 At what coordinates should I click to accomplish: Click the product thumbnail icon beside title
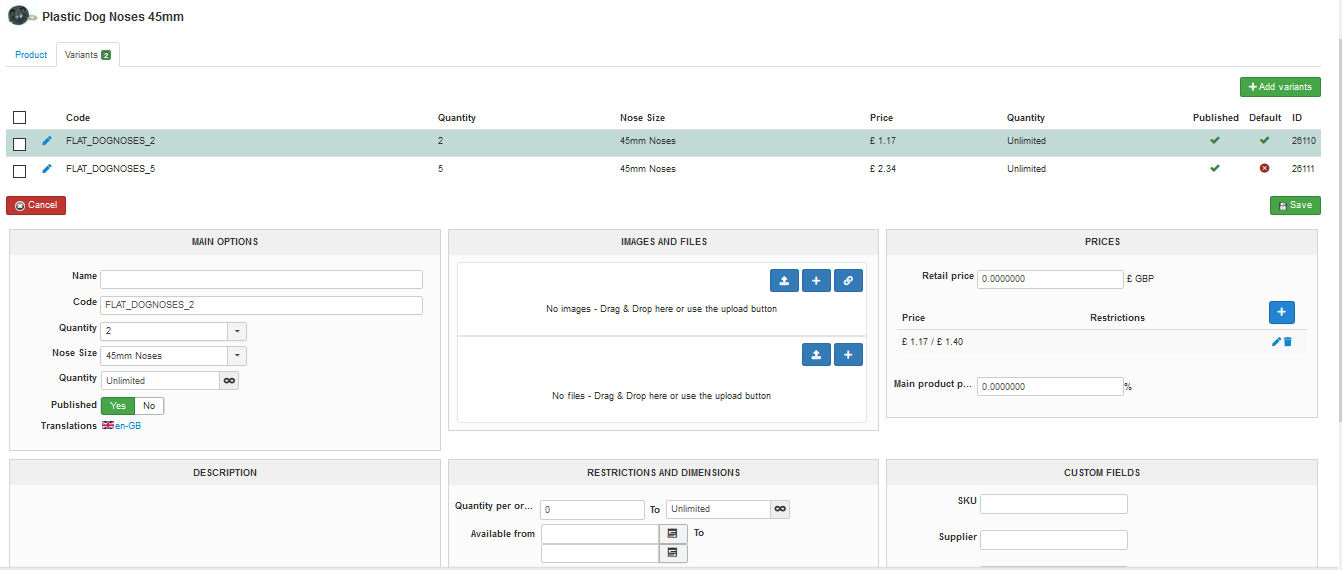22,16
